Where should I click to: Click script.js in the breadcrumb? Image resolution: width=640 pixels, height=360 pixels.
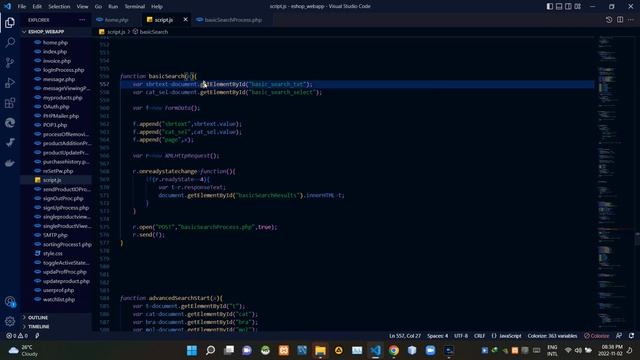tap(116, 32)
